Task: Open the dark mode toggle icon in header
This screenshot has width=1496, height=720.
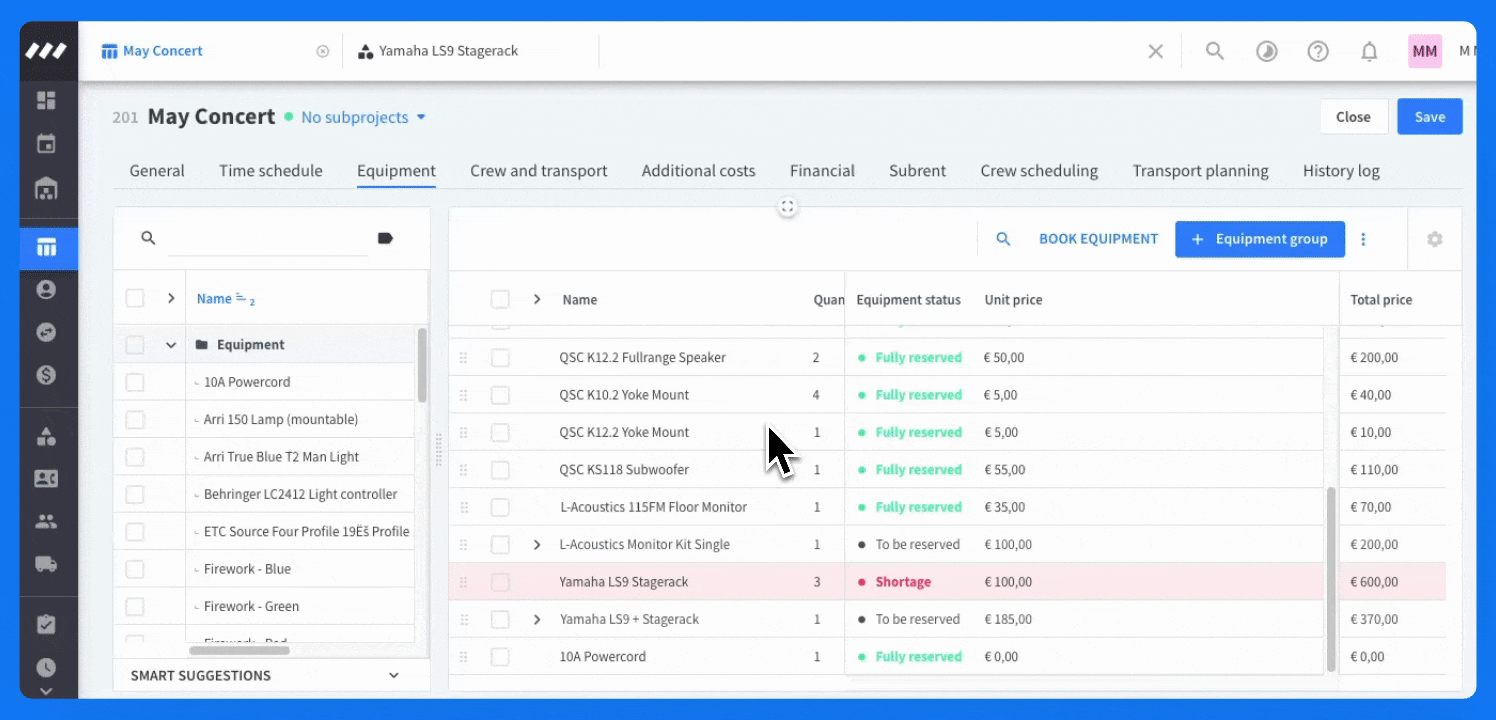Action: (1266, 50)
